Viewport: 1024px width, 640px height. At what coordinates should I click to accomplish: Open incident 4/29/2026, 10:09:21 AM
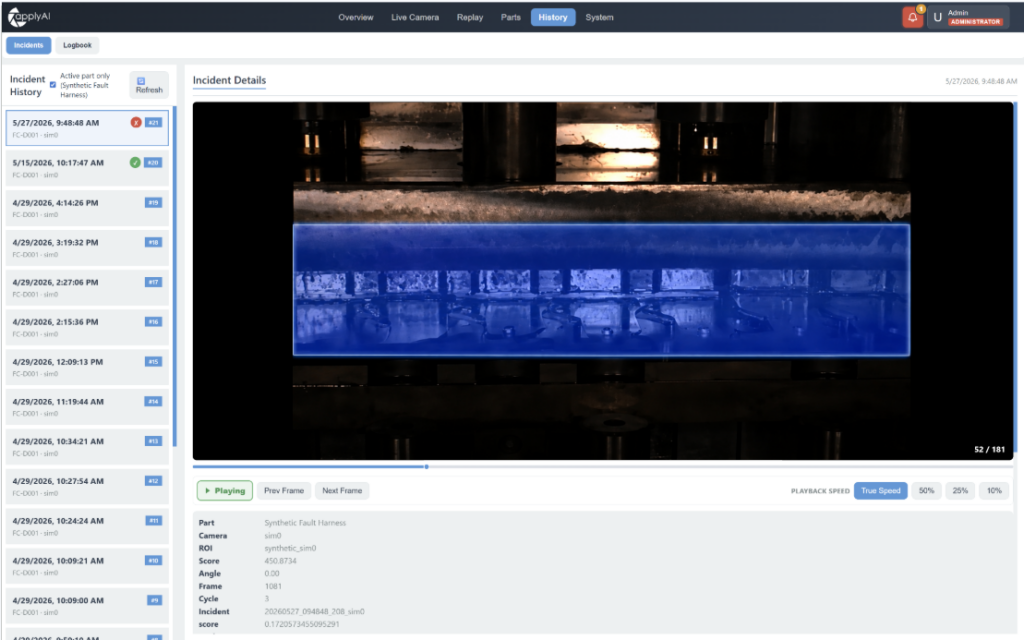pos(87,566)
